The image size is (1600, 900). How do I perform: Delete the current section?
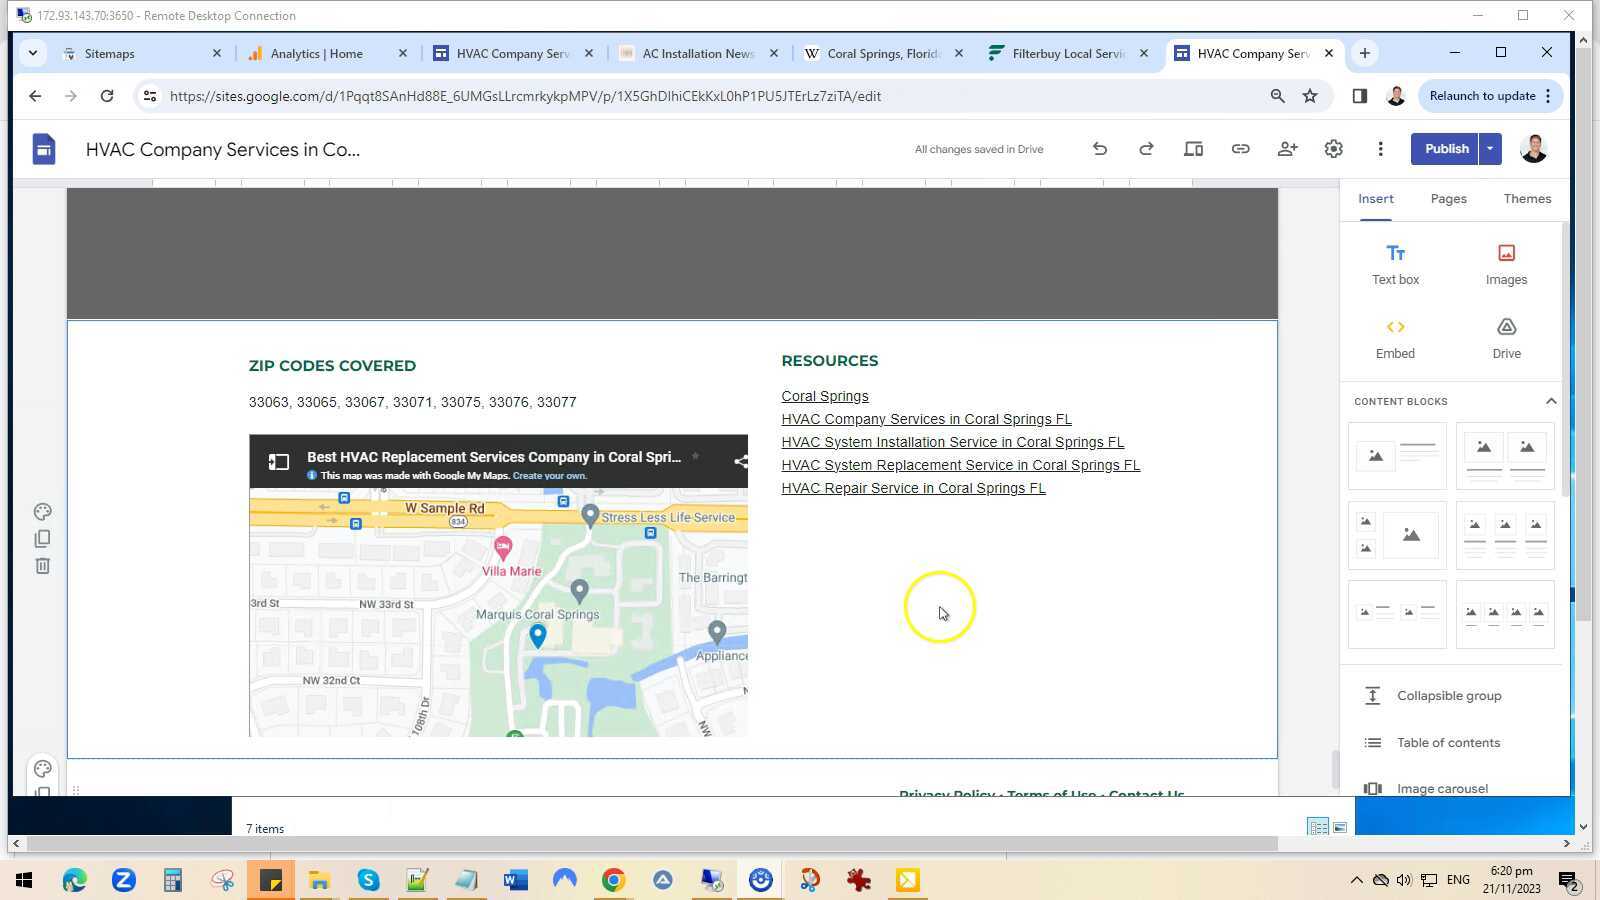coord(42,565)
